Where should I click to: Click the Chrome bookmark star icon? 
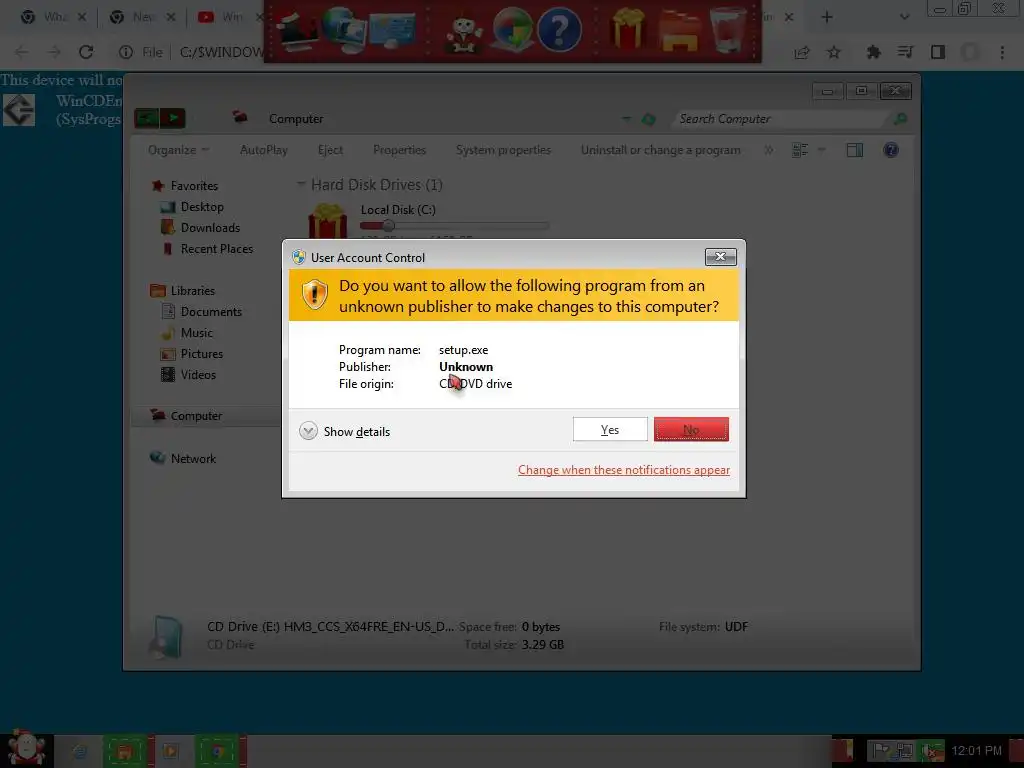pyautogui.click(x=834, y=52)
